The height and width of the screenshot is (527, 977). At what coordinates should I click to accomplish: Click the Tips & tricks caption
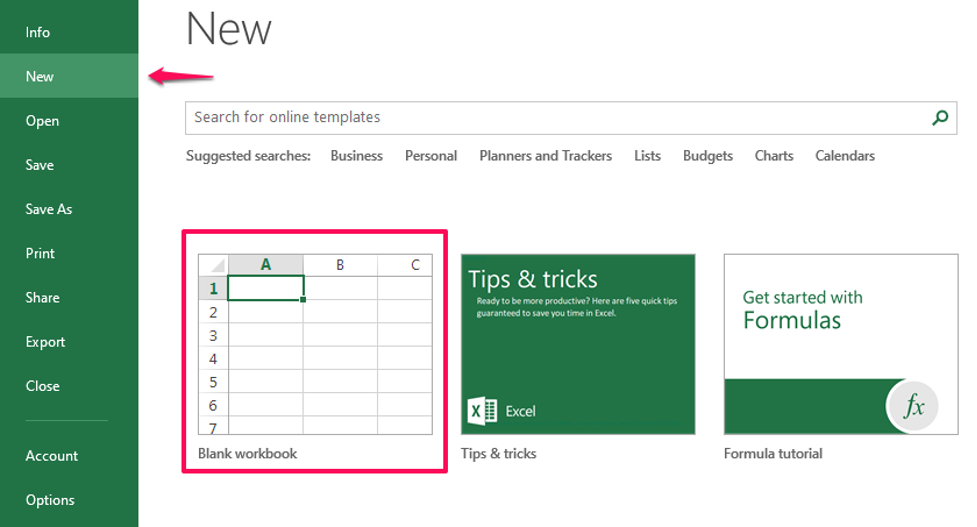[x=498, y=453]
